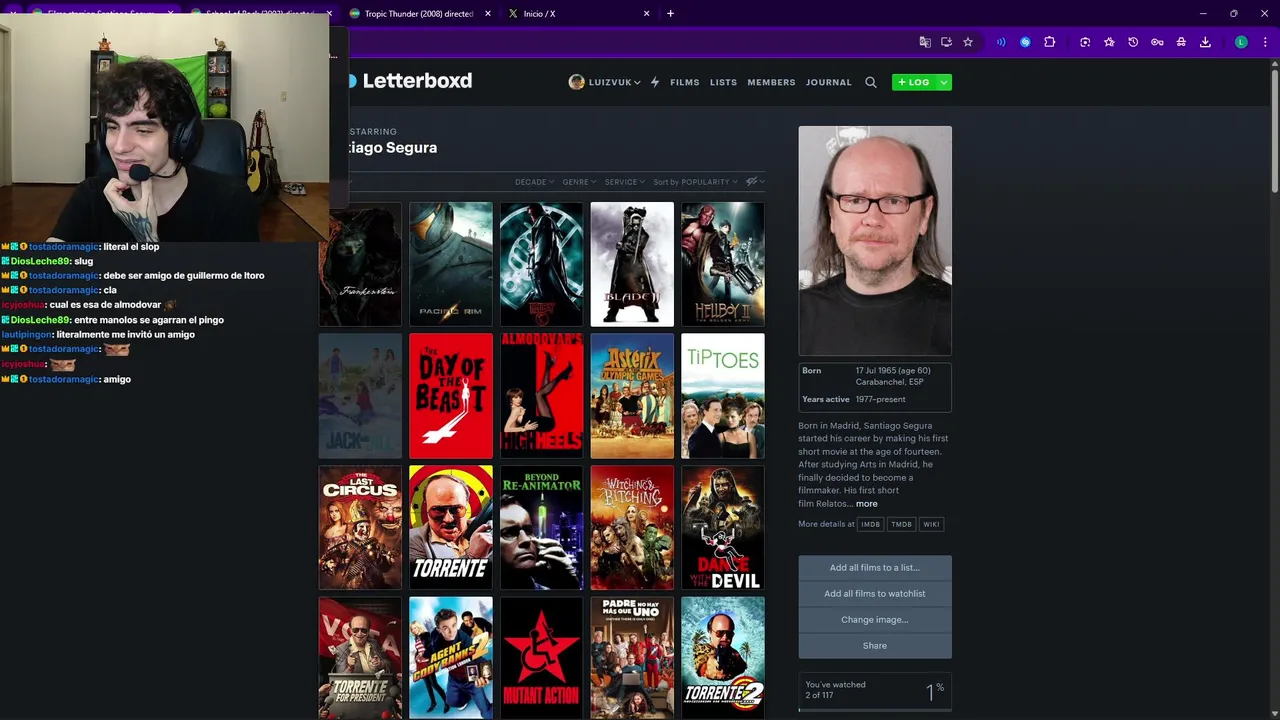The height and width of the screenshot is (720, 1280).
Task: Click the screenshot capture toolbar icon
Action: coord(1085,42)
